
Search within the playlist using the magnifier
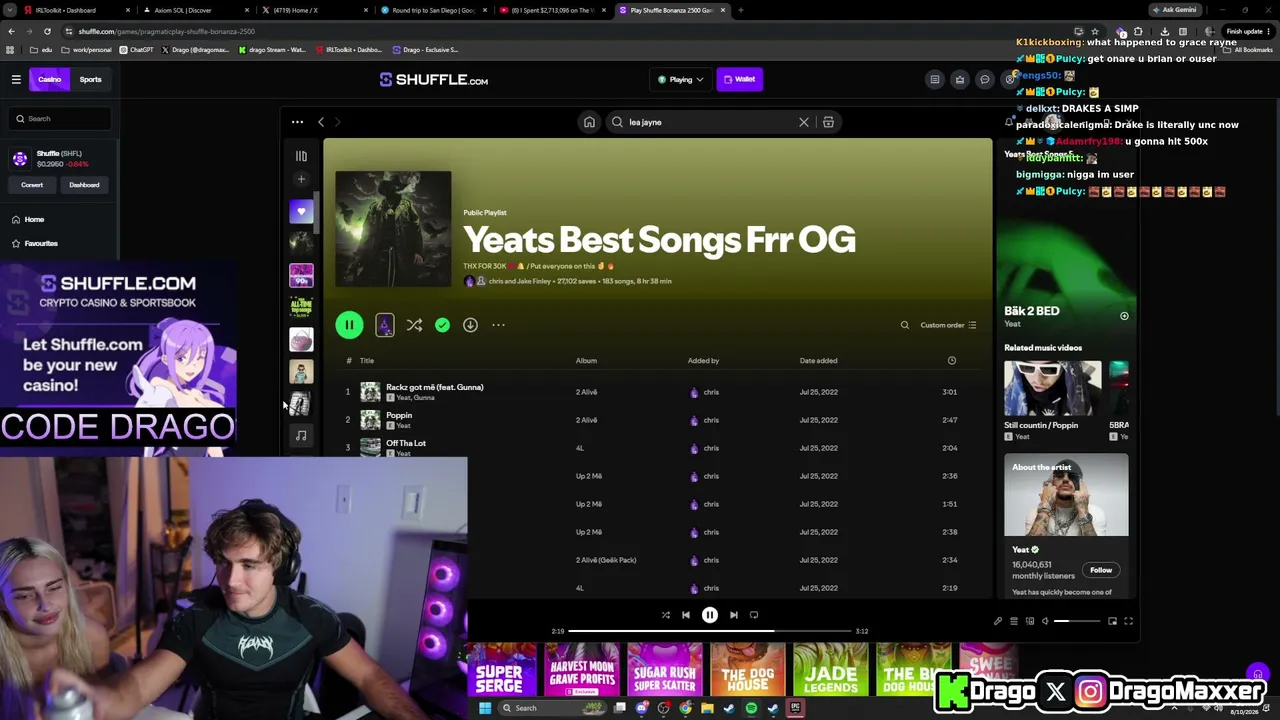[x=905, y=325]
